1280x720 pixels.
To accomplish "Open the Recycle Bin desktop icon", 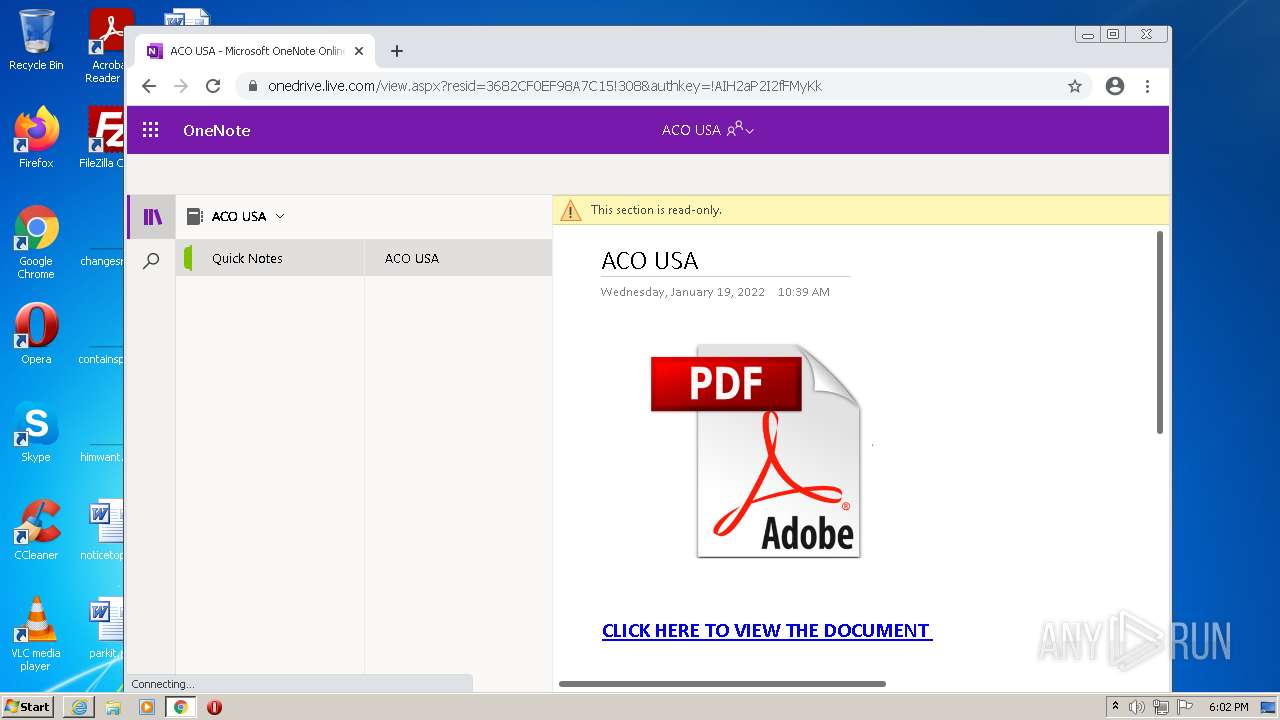I will point(36,40).
